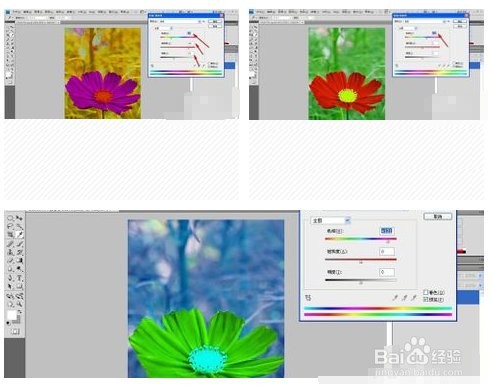Image resolution: width=491 pixels, height=390 pixels.
Task: Click add-to-sample eyedropper in bottom dialog
Action: [404, 297]
